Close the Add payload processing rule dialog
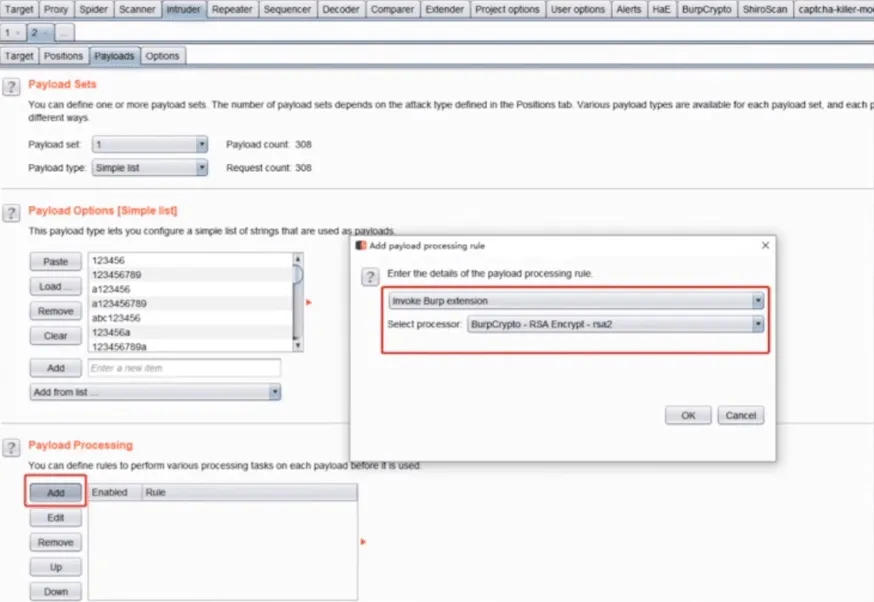This screenshot has height=602, width=874. [x=765, y=245]
